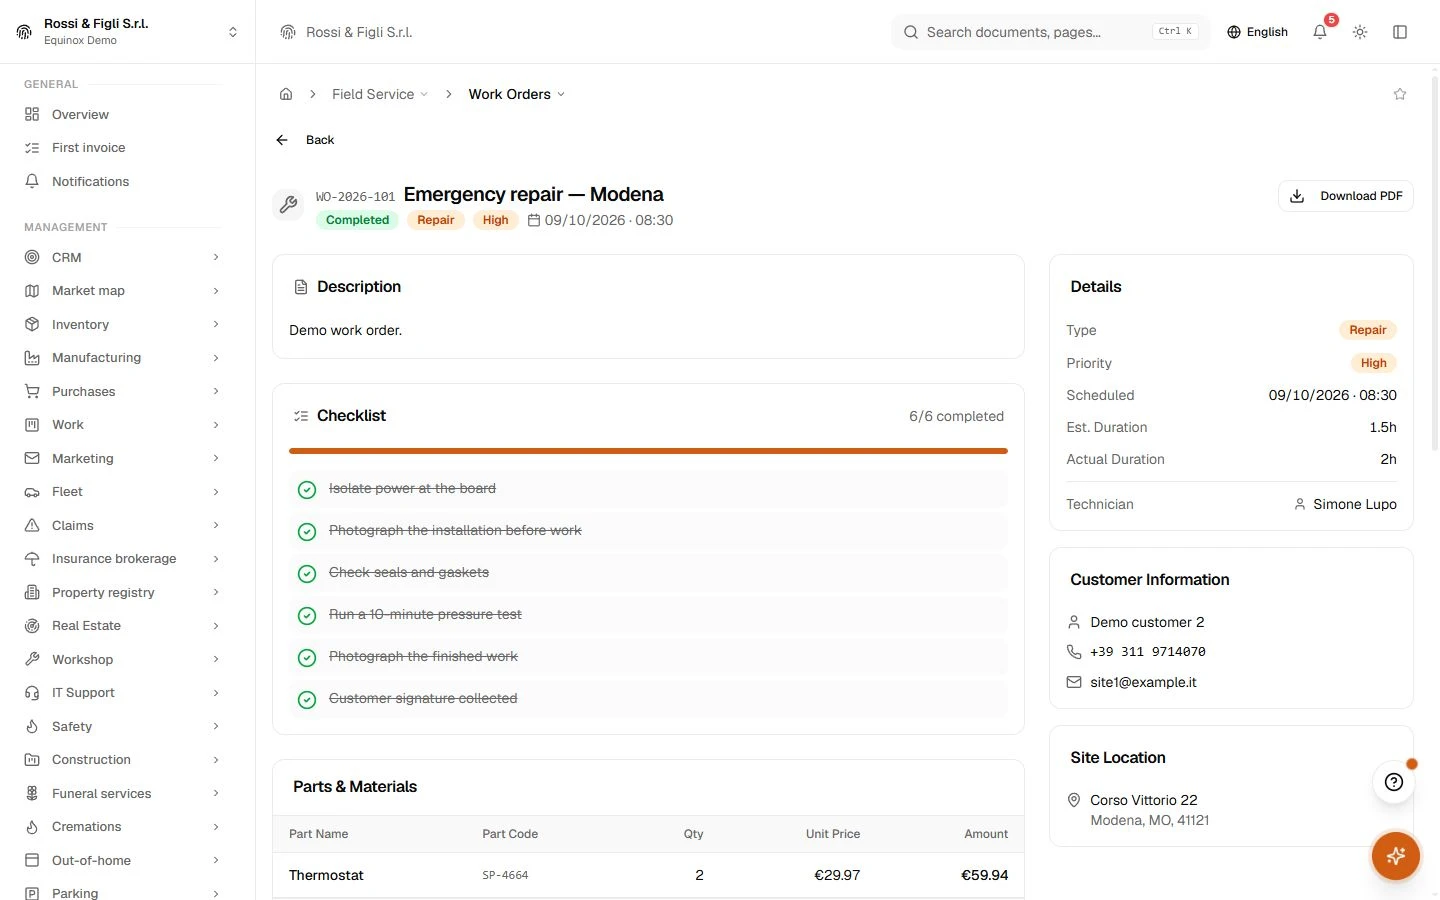Viewport: 1440px width, 900px height.
Task: Toggle the sidebar panel layout icon
Action: pos(1400,32)
